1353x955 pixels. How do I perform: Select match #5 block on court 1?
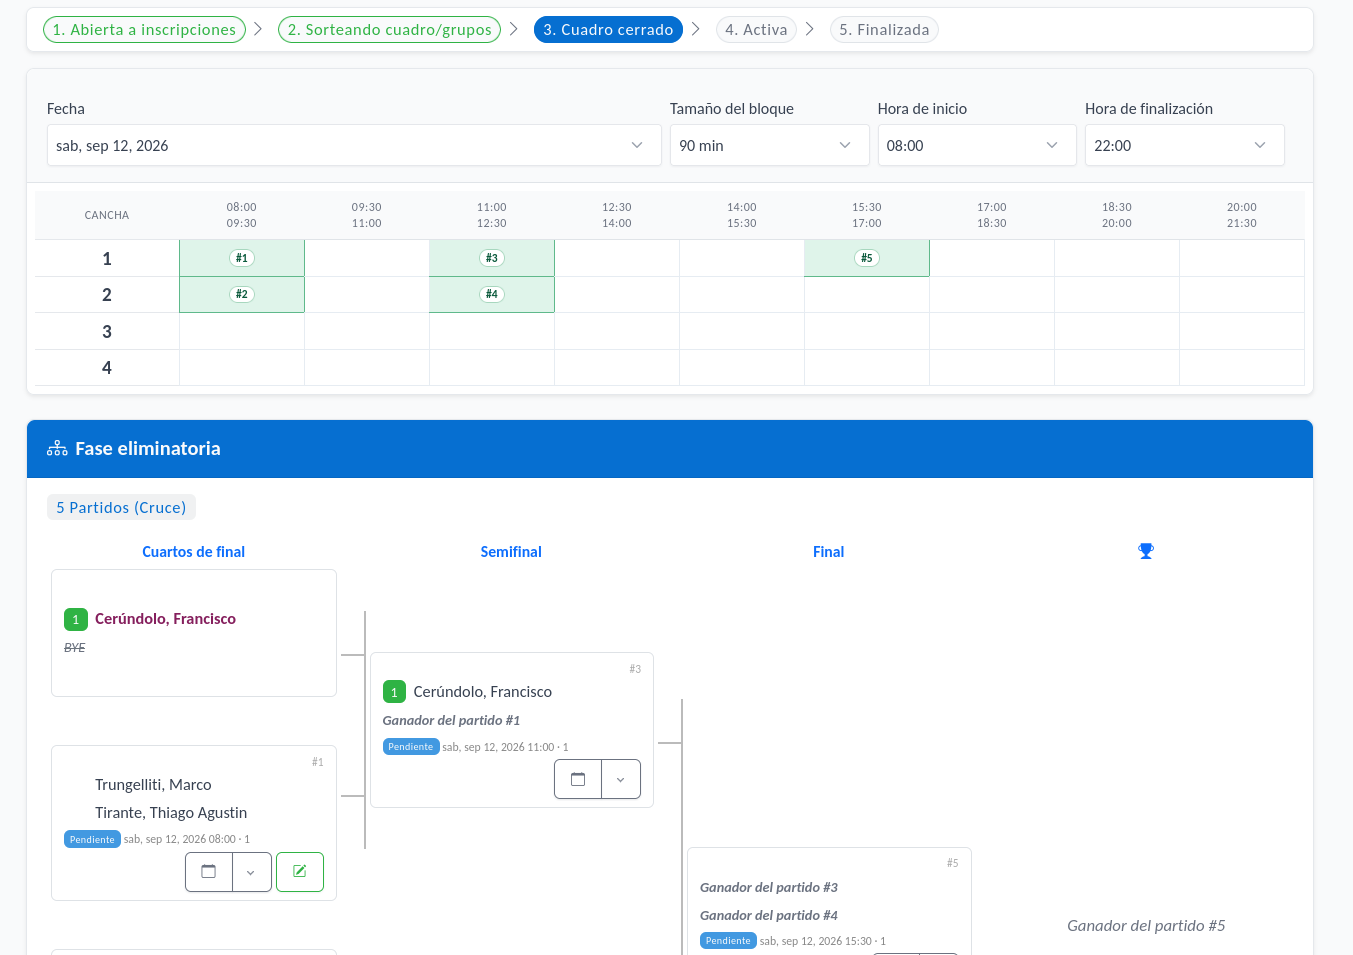[x=867, y=258]
